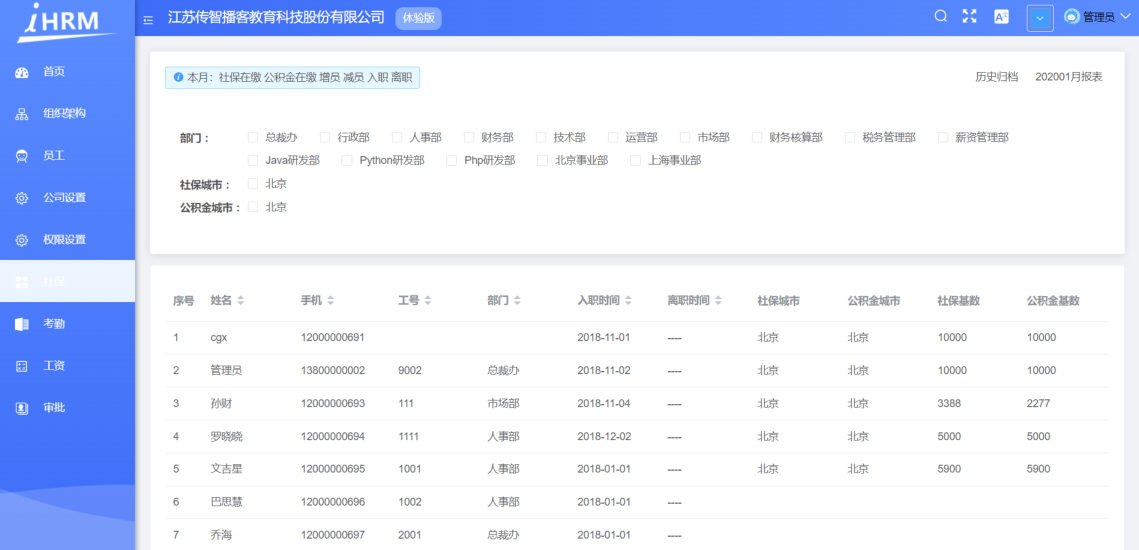Open the 组织架构 menu item
The width and height of the screenshot is (1139, 550).
[x=68, y=114]
